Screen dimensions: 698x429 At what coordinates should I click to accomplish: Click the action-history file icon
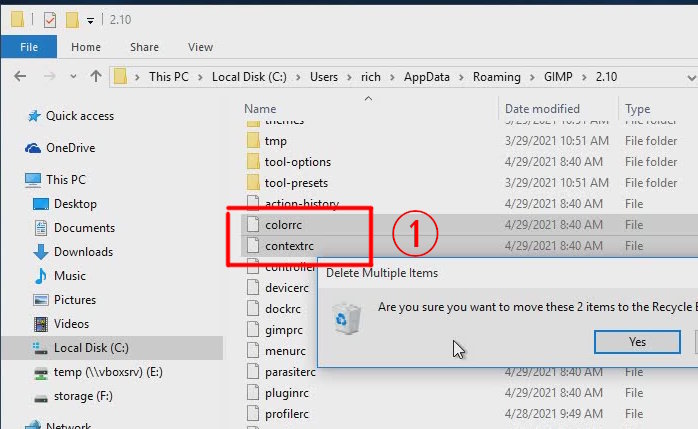(253, 202)
